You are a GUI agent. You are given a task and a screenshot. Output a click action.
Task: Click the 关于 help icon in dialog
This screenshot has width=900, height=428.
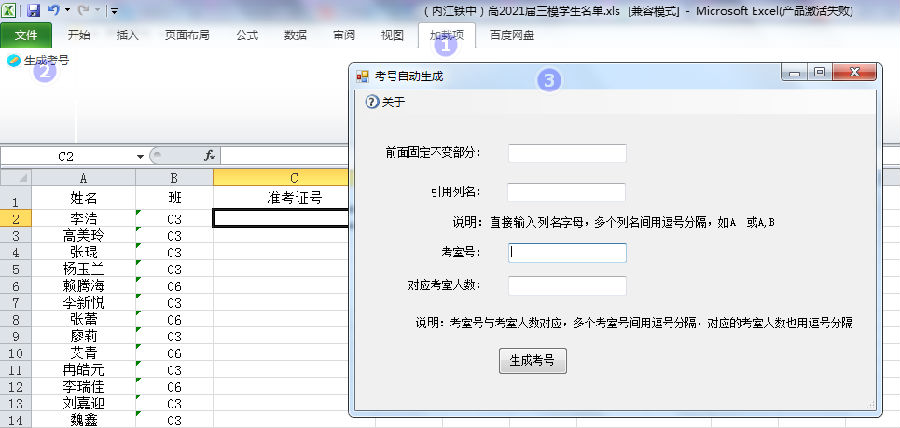click(372, 101)
